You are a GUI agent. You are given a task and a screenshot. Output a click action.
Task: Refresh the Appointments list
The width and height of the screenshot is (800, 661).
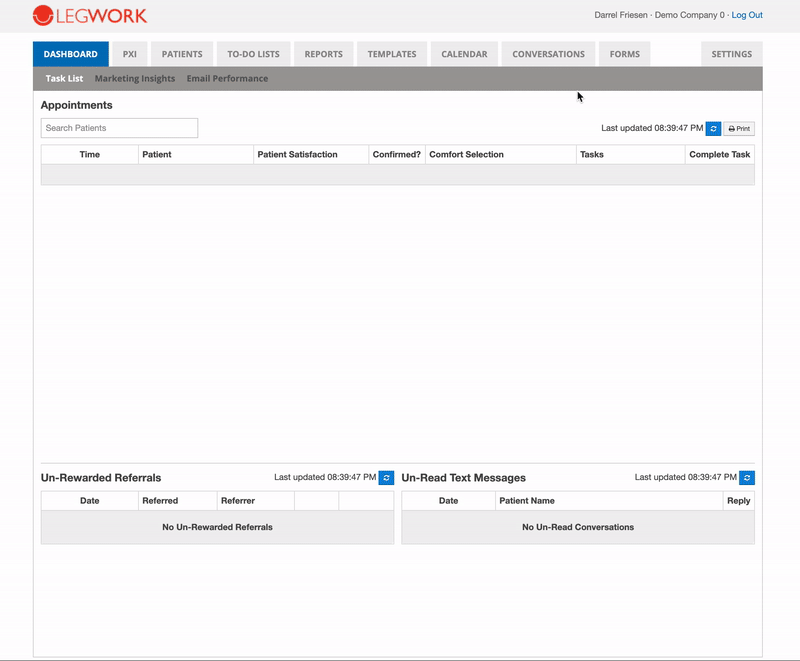click(x=713, y=129)
